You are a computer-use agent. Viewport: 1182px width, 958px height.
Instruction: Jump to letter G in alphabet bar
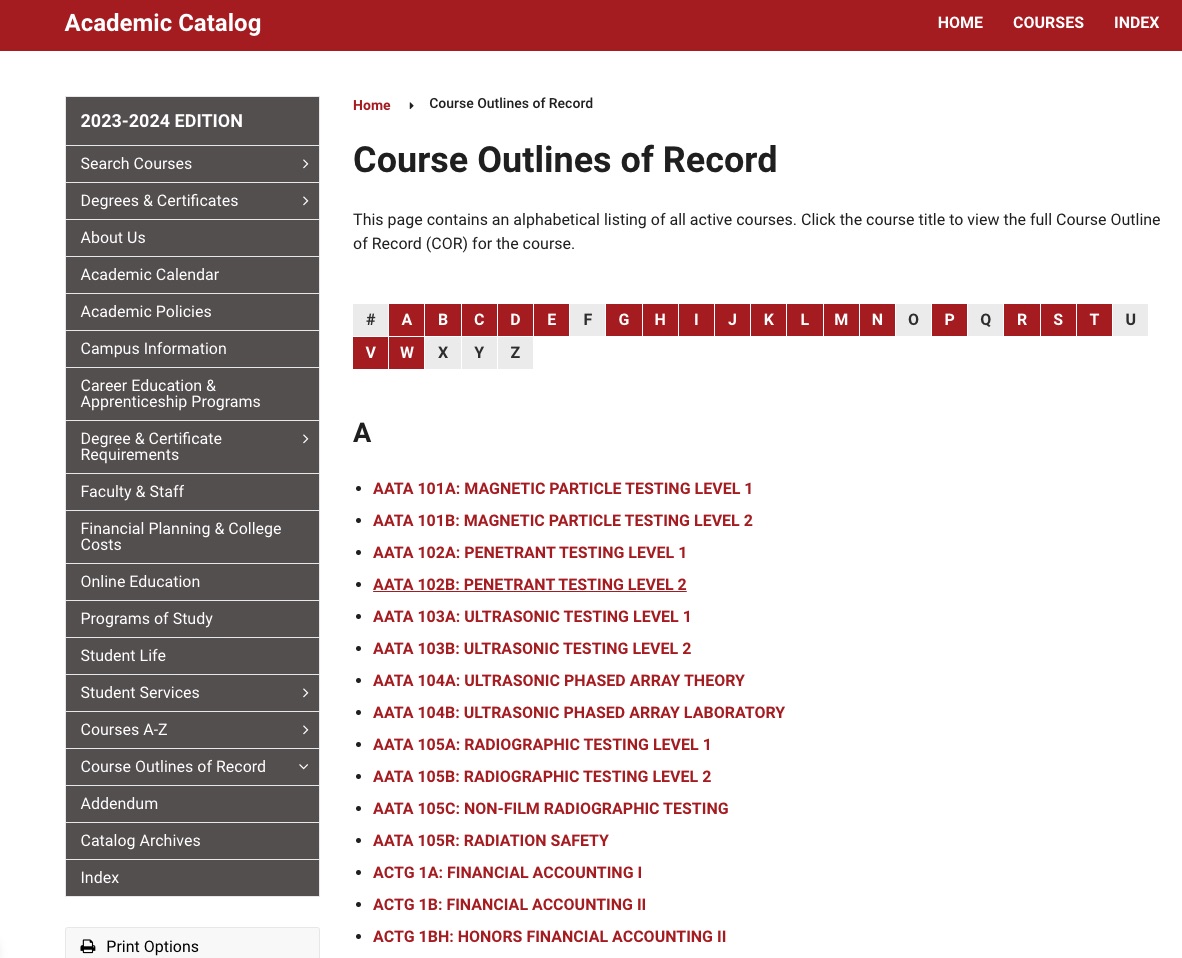tap(624, 320)
